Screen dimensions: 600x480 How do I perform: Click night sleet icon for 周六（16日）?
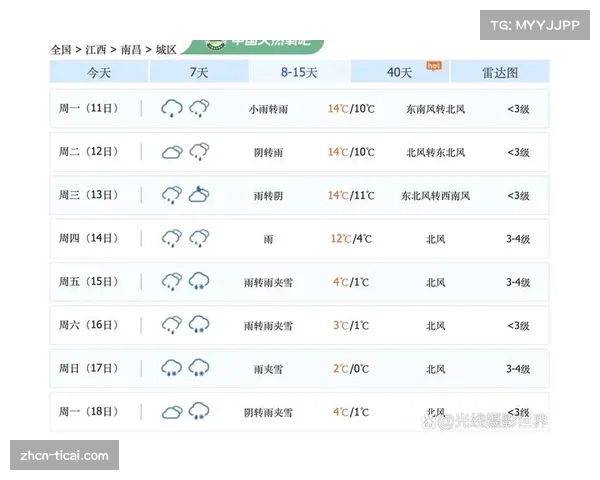click(x=199, y=324)
